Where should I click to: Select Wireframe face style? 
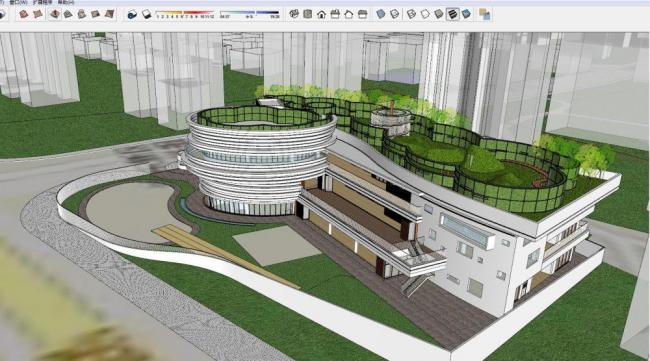point(411,15)
